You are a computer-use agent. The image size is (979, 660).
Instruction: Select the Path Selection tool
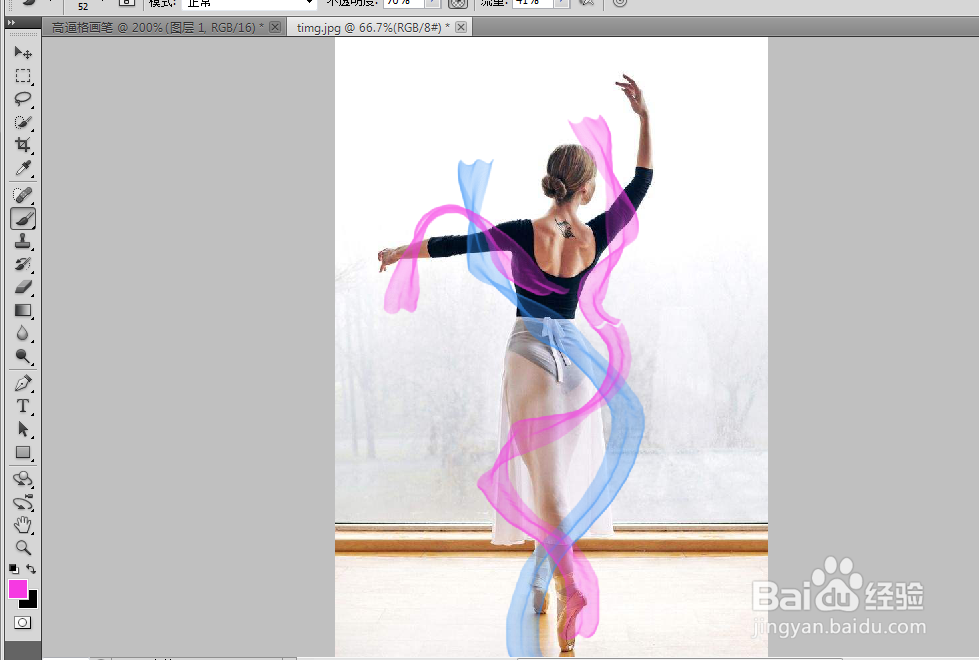22,430
